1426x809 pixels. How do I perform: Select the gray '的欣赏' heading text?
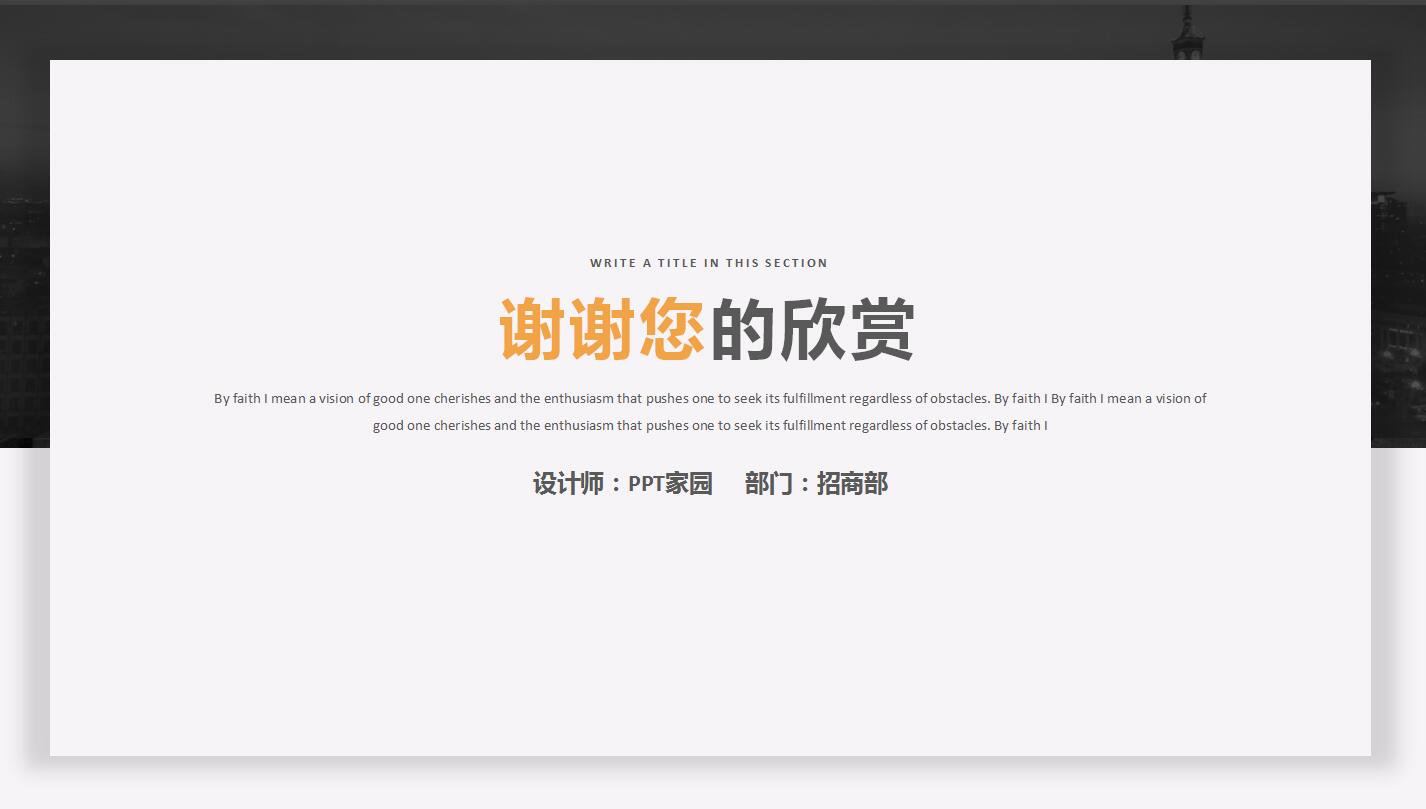pyautogui.click(x=812, y=329)
